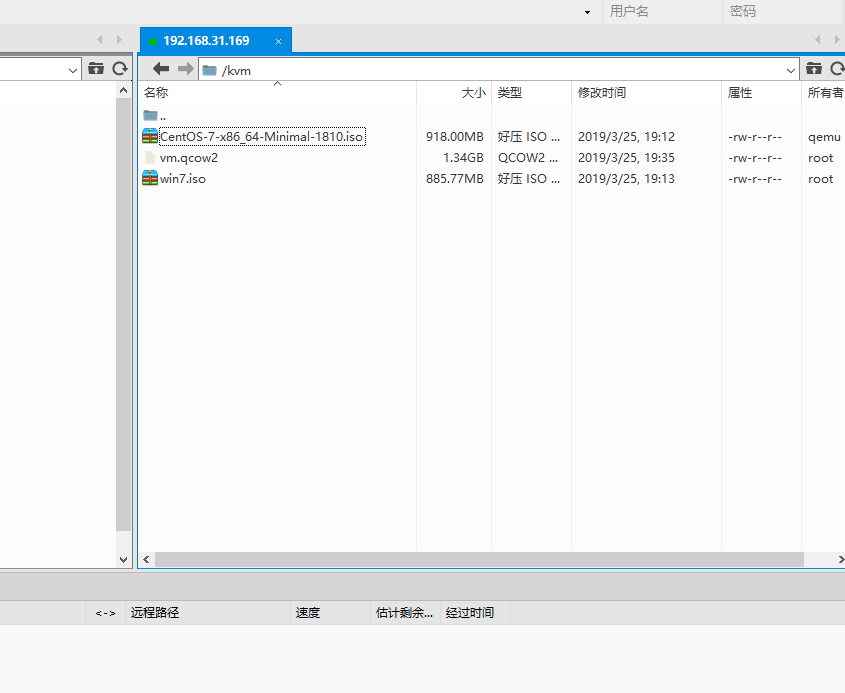This screenshot has width=845, height=693.
Task: Refresh the remote pane's file list
Action: point(837,68)
